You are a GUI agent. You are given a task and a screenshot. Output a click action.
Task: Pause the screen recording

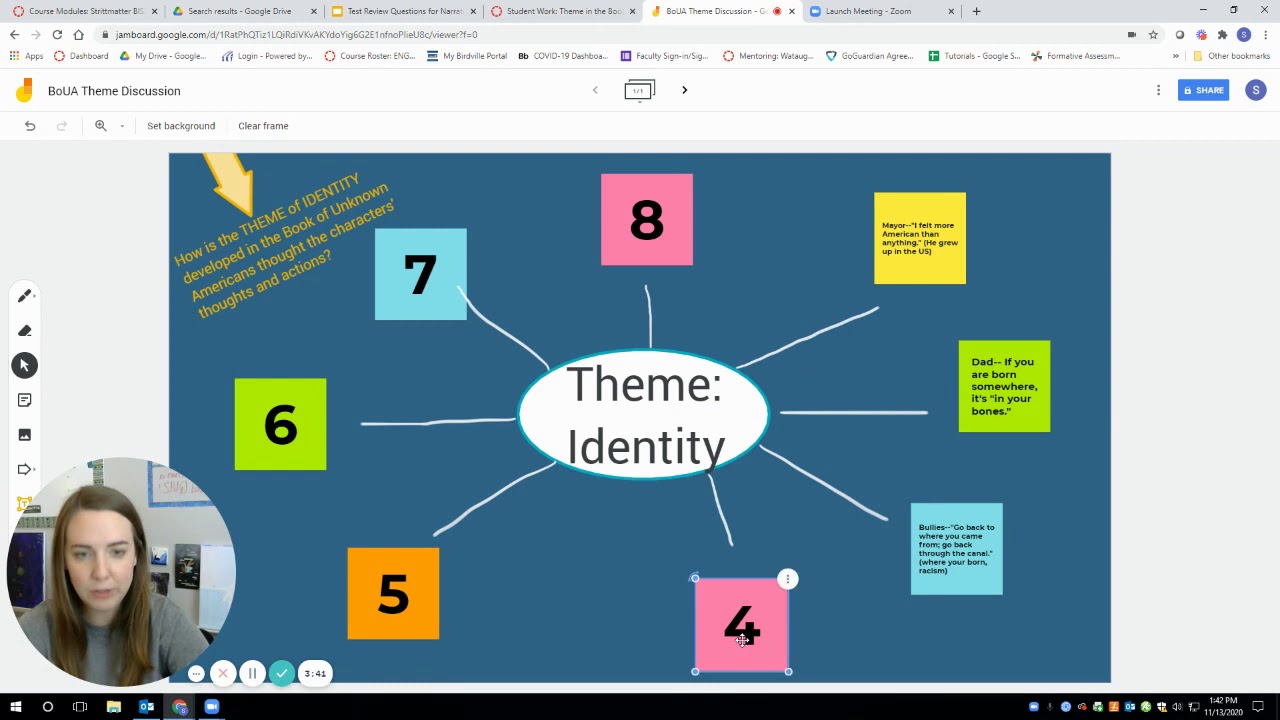(x=252, y=673)
